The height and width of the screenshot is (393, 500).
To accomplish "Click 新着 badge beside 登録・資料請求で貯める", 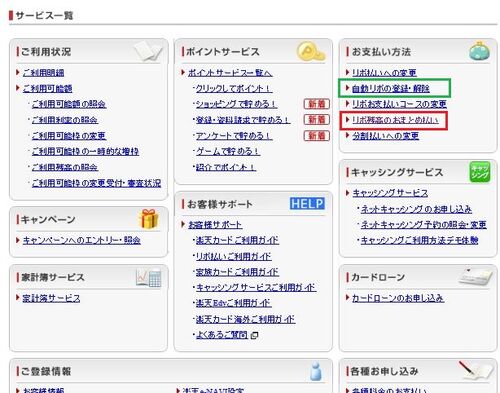I will pyautogui.click(x=317, y=120).
